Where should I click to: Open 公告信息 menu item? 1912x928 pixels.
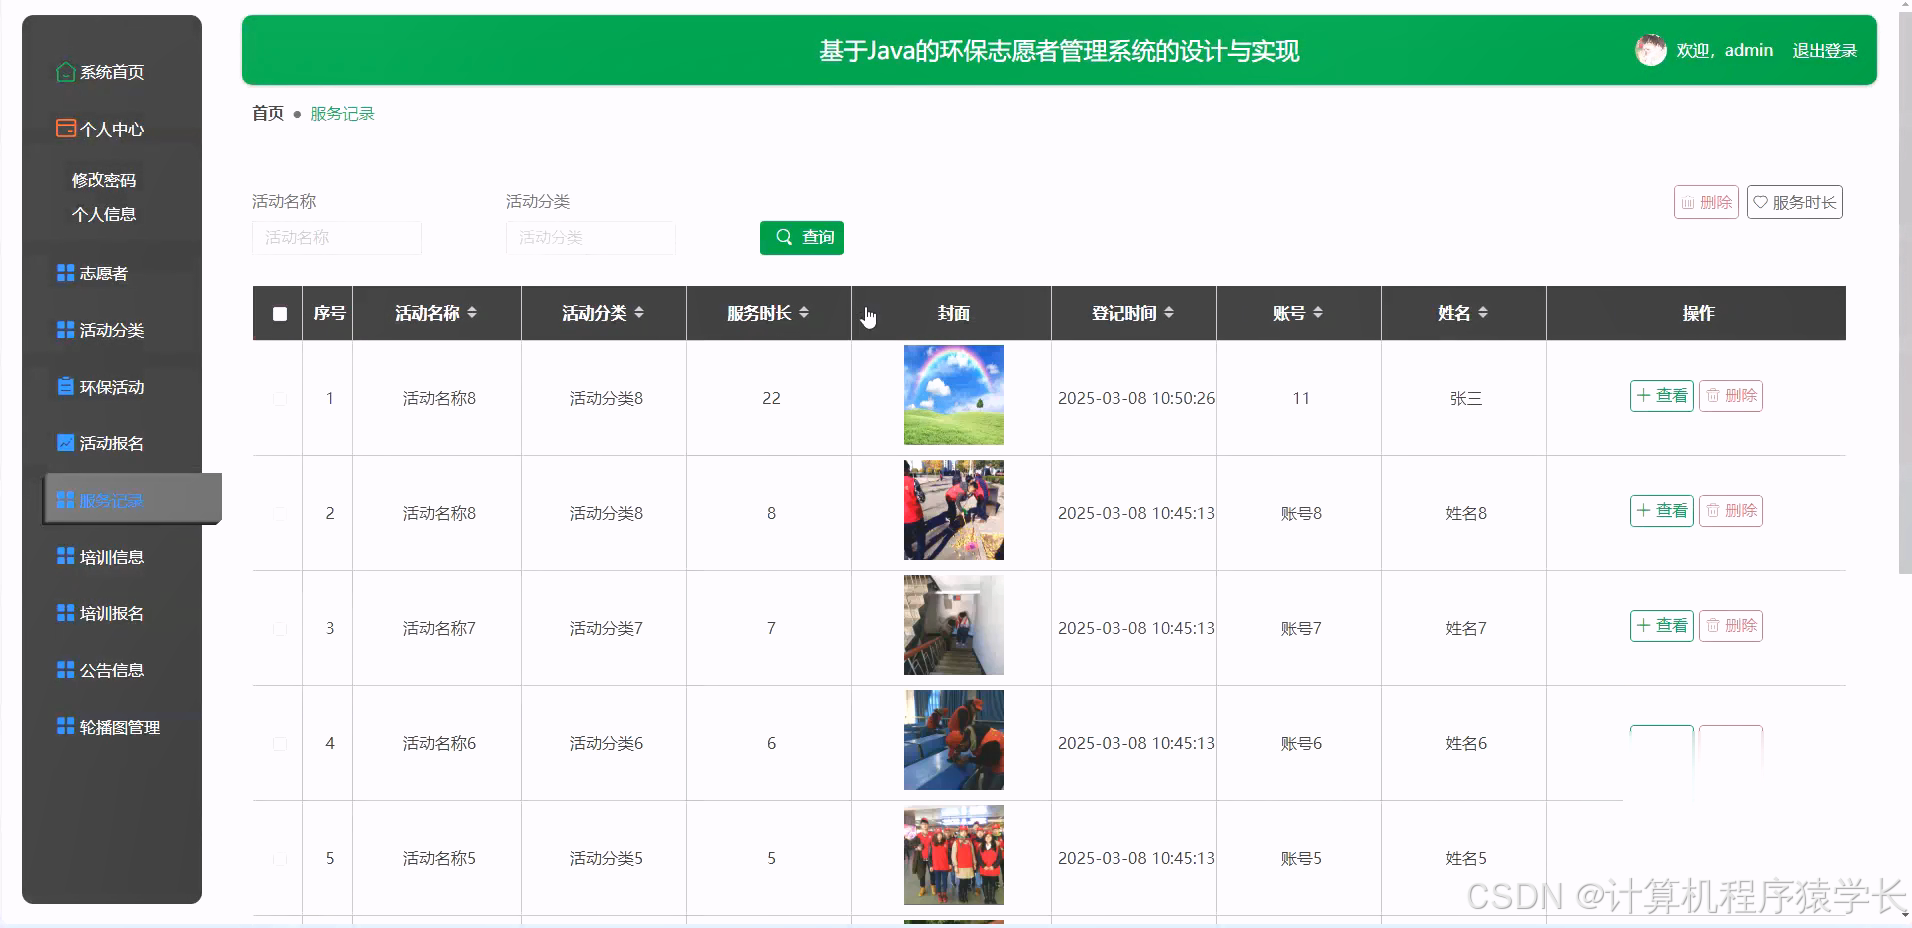coord(111,669)
